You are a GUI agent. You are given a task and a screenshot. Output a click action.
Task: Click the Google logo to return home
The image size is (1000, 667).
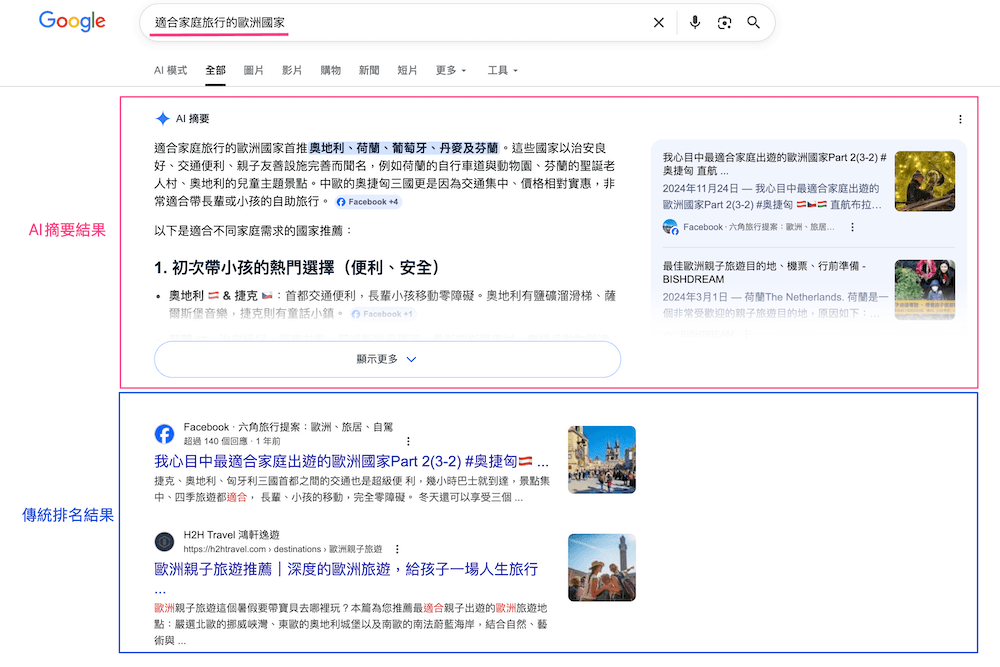pyautogui.click(x=71, y=21)
